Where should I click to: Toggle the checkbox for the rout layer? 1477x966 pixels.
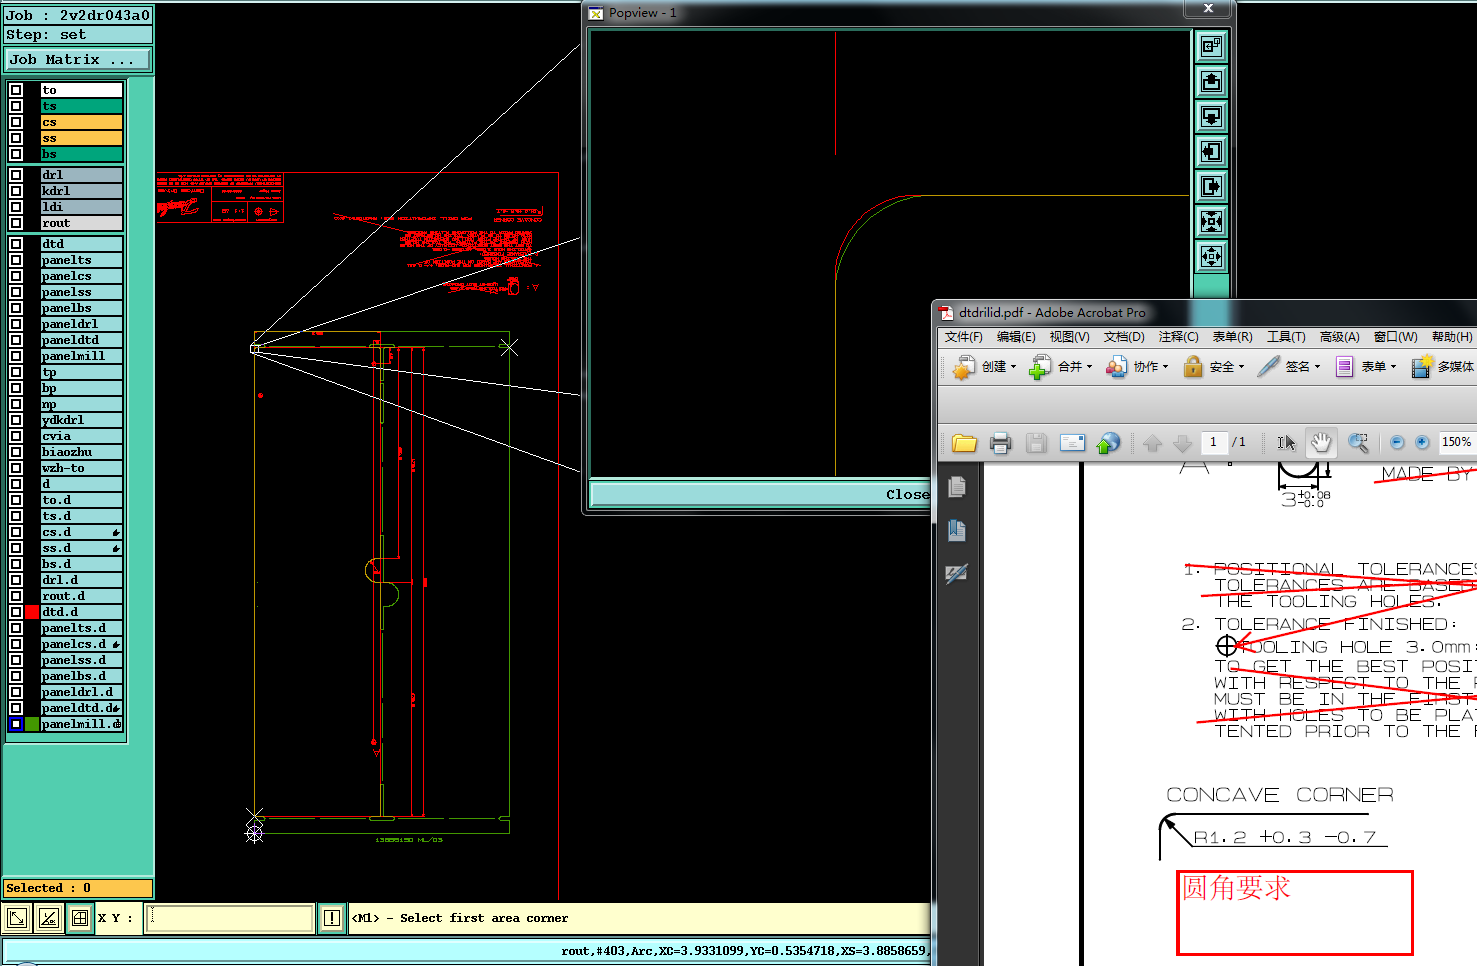pyautogui.click(x=16, y=223)
